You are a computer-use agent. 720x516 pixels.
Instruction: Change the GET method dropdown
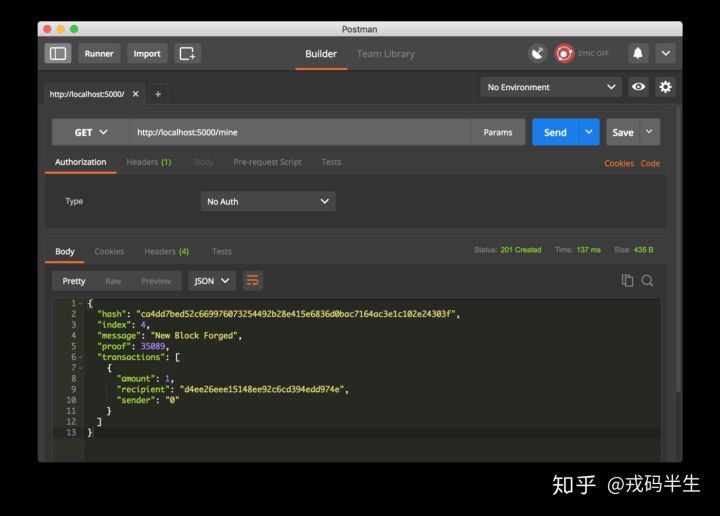tap(91, 132)
